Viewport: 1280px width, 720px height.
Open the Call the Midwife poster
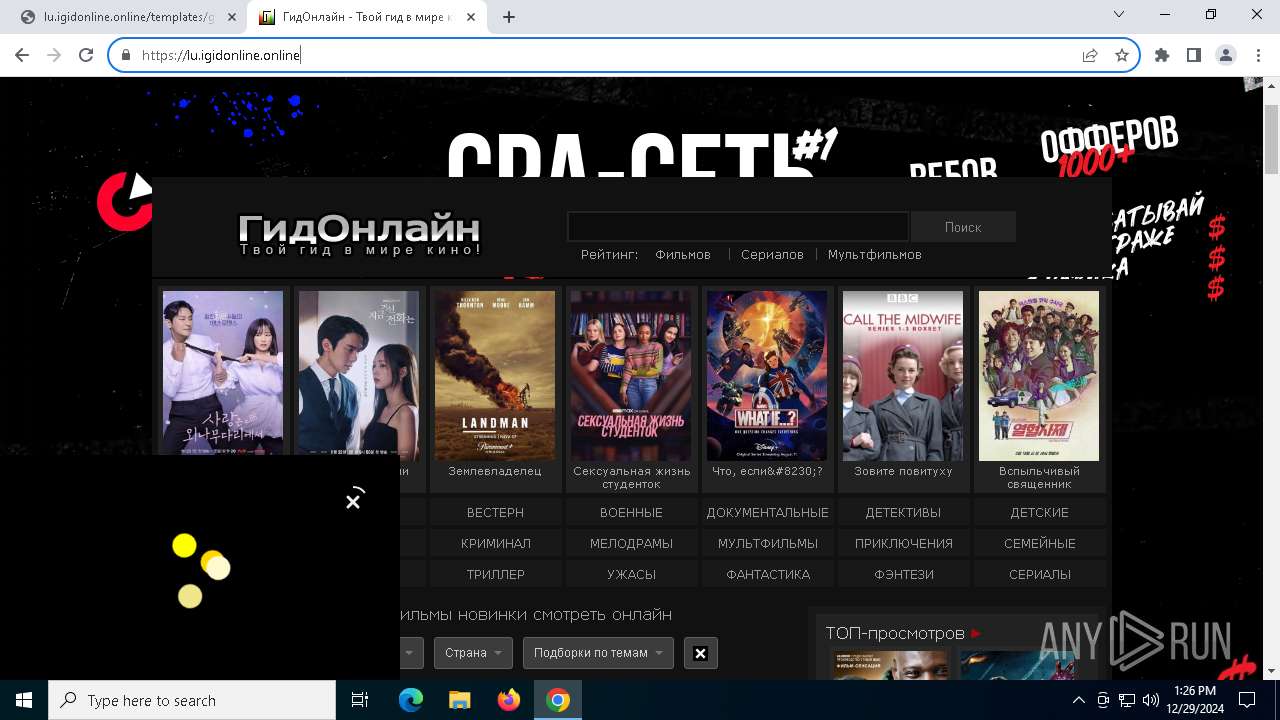click(x=903, y=376)
